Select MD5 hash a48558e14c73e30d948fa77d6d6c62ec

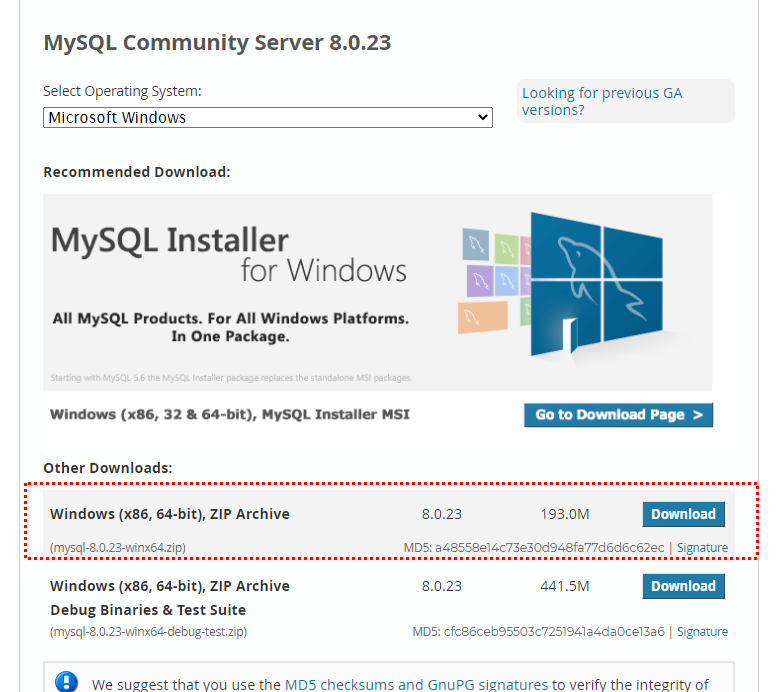click(x=549, y=548)
